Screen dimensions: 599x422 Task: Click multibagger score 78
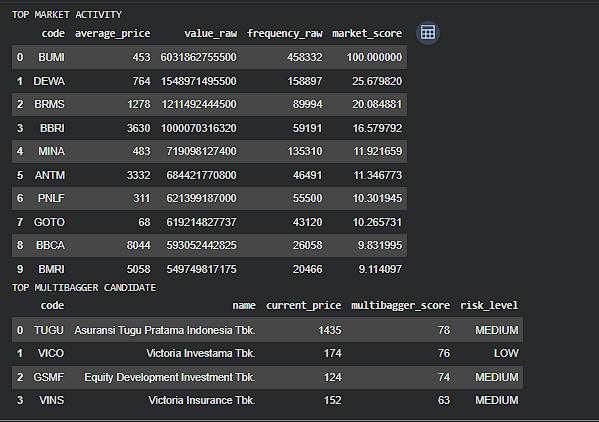coord(444,330)
